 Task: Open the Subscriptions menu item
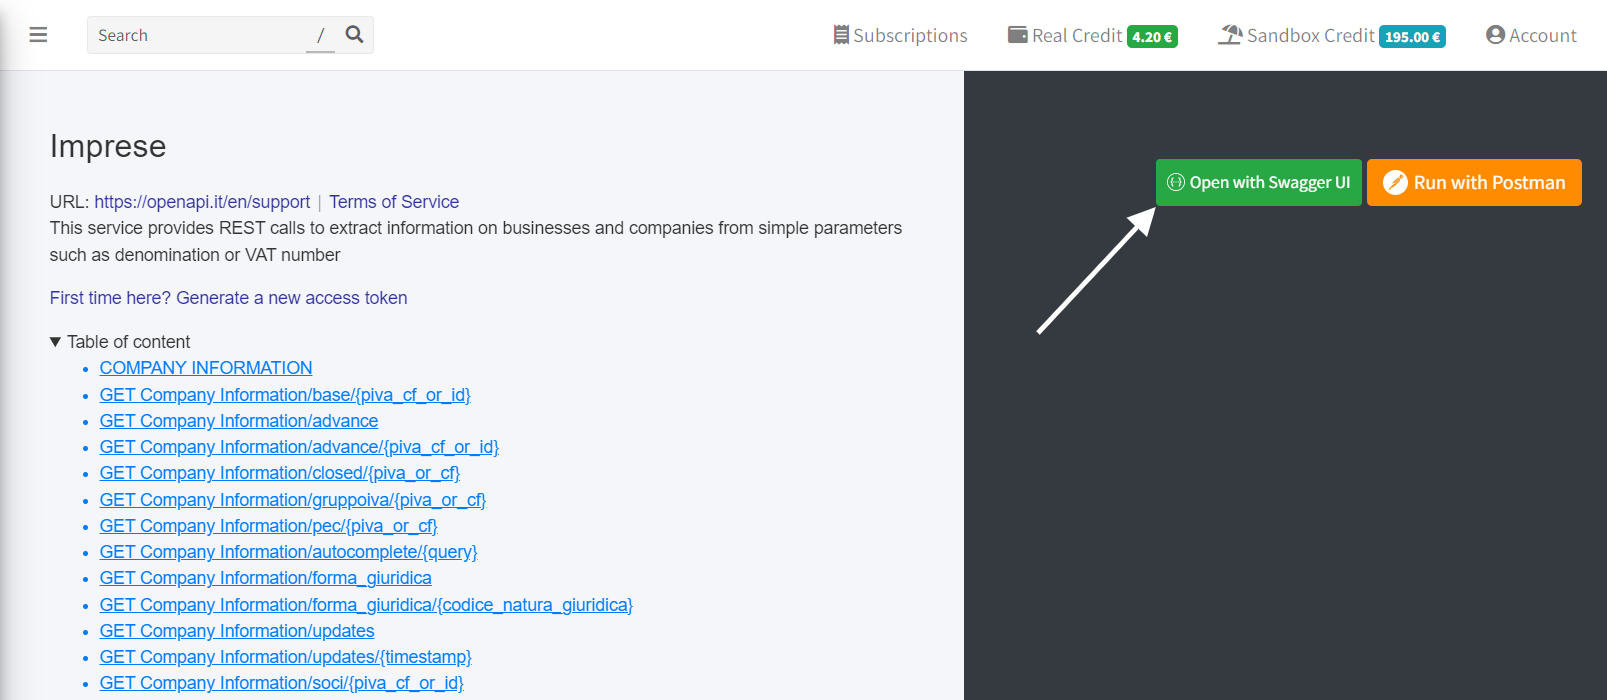pos(900,35)
